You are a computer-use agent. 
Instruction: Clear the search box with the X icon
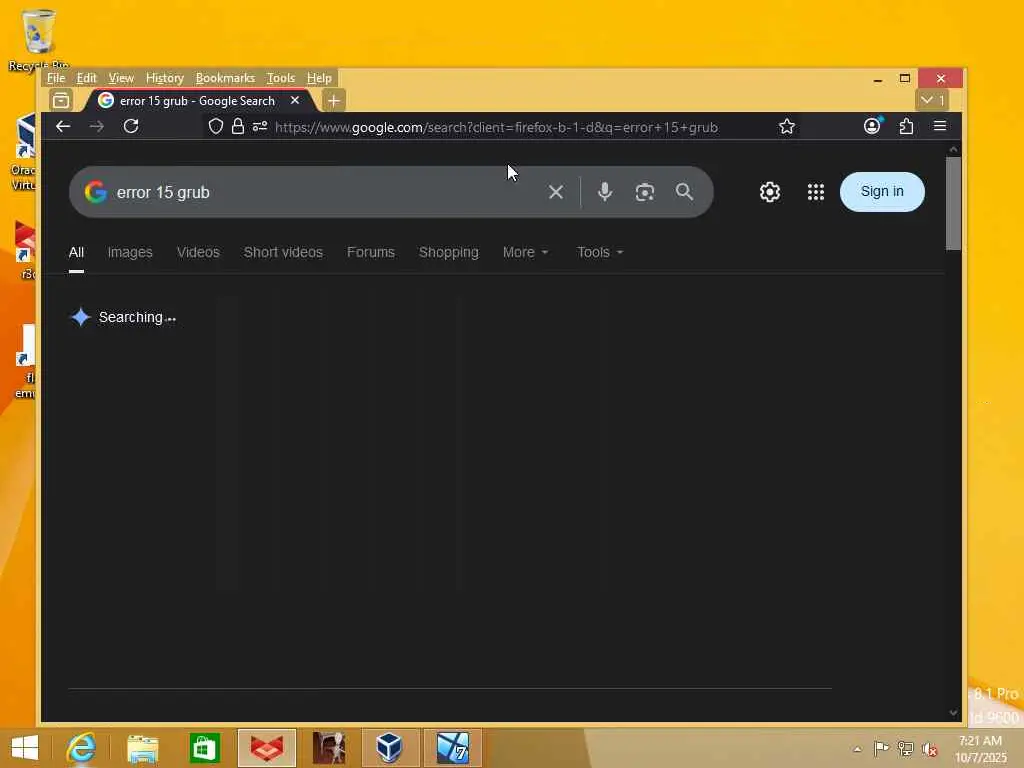point(556,192)
